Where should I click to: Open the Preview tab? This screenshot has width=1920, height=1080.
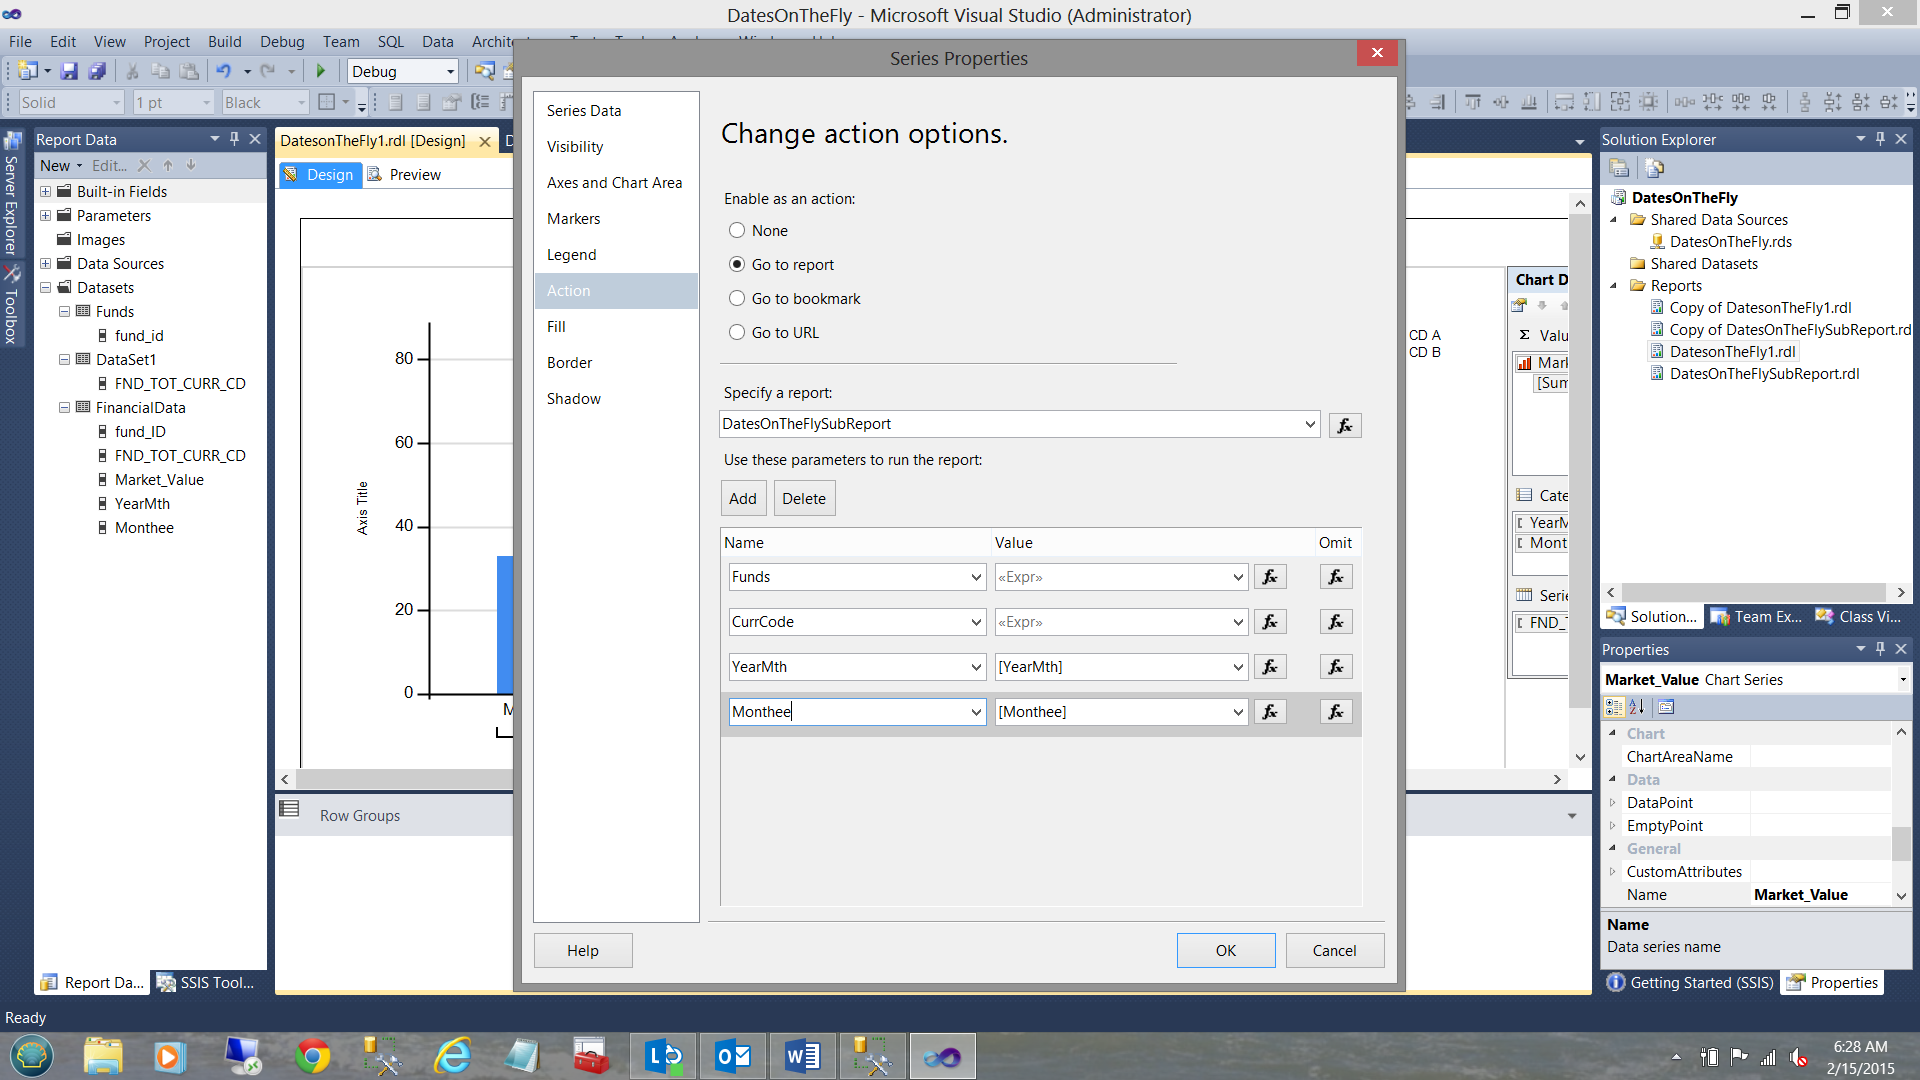pos(414,175)
